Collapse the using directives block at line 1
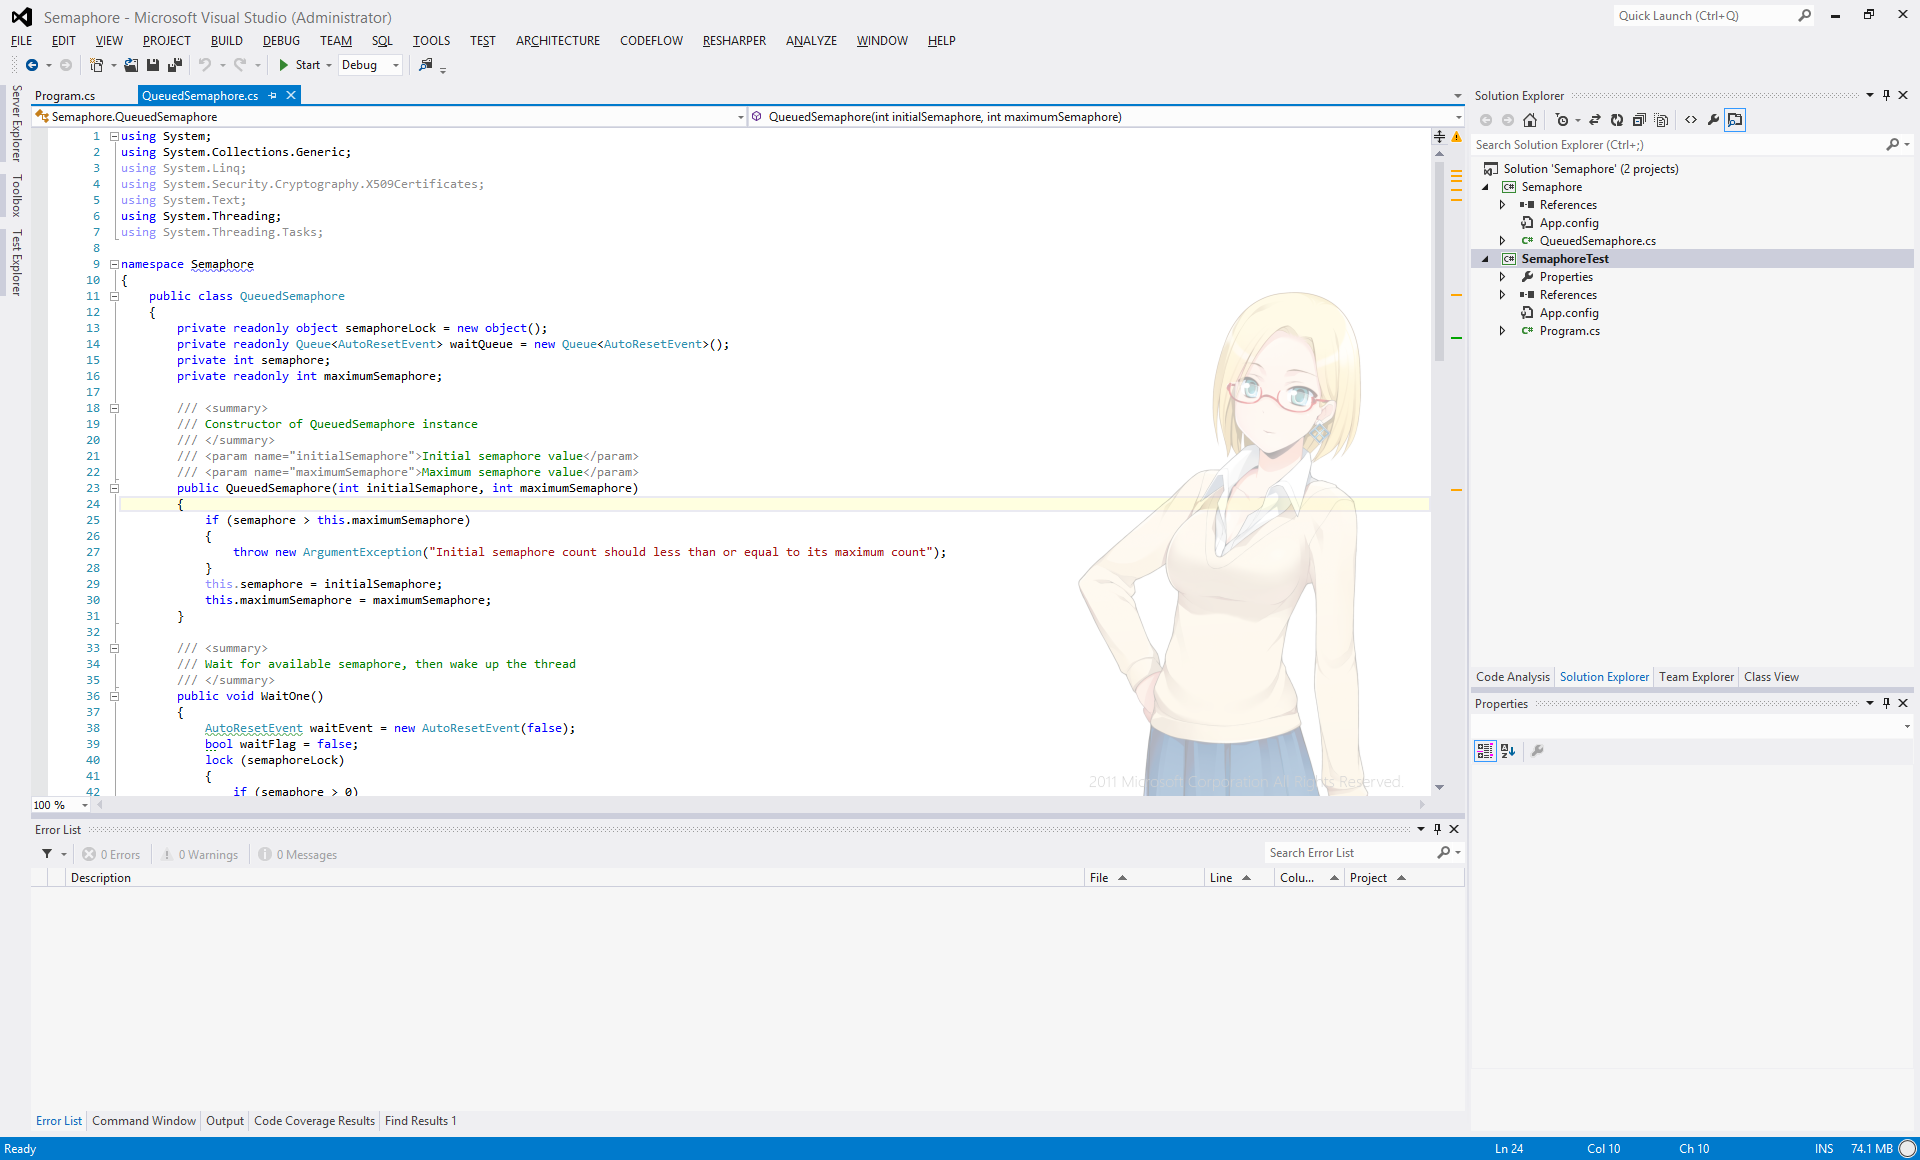The image size is (1920, 1160). coord(114,136)
